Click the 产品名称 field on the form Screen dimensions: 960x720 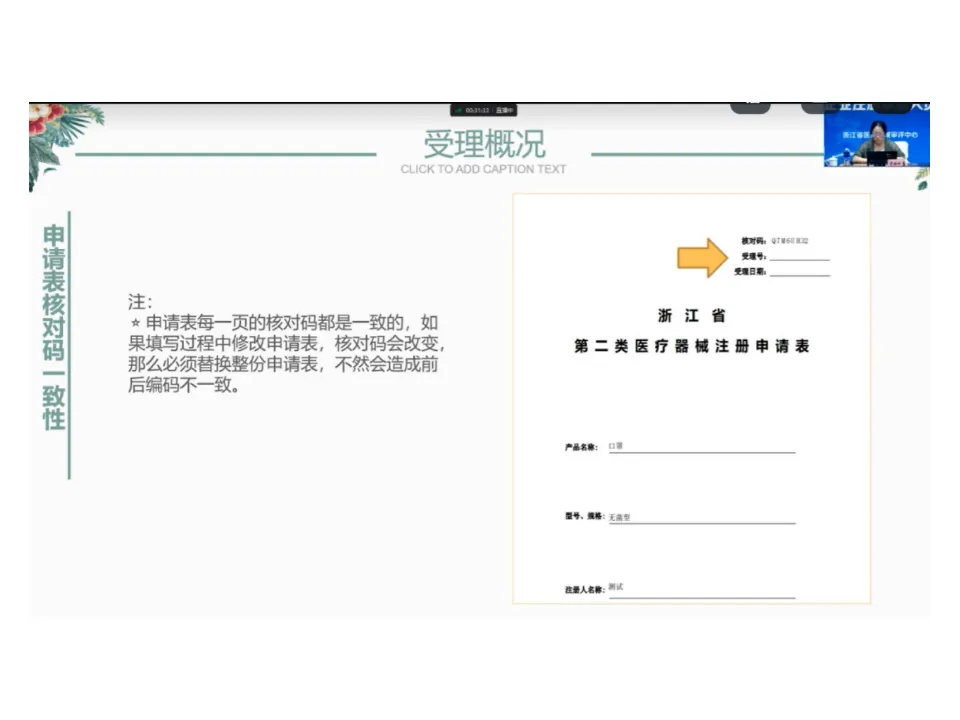[702, 447]
